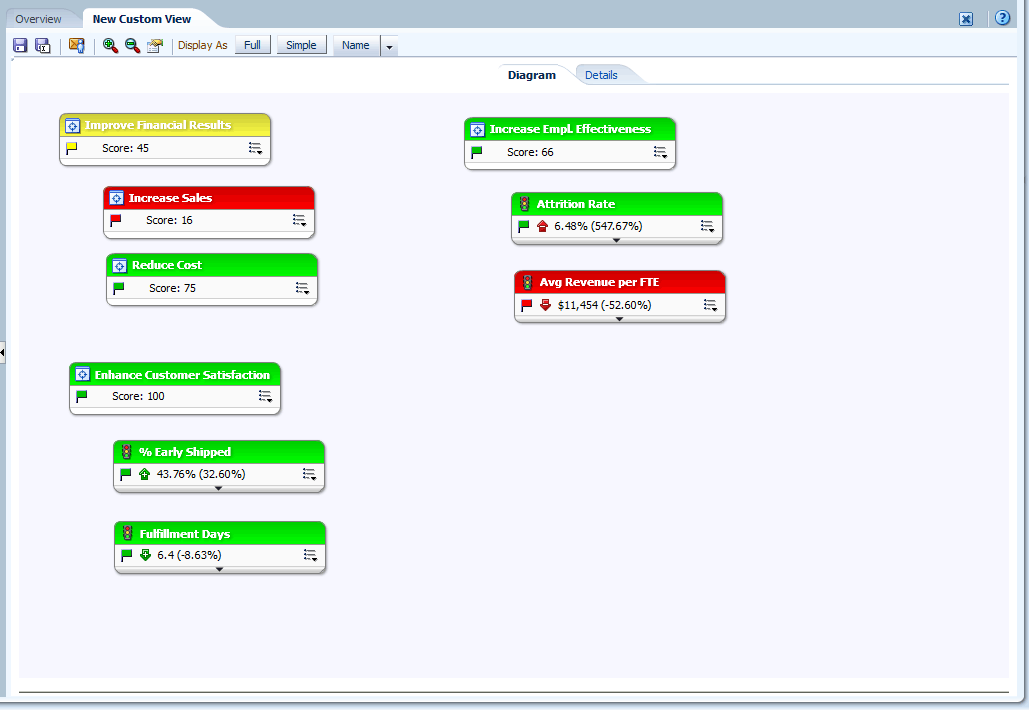Click the KPI traffic light icon on Attrition Rate

[x=524, y=204]
